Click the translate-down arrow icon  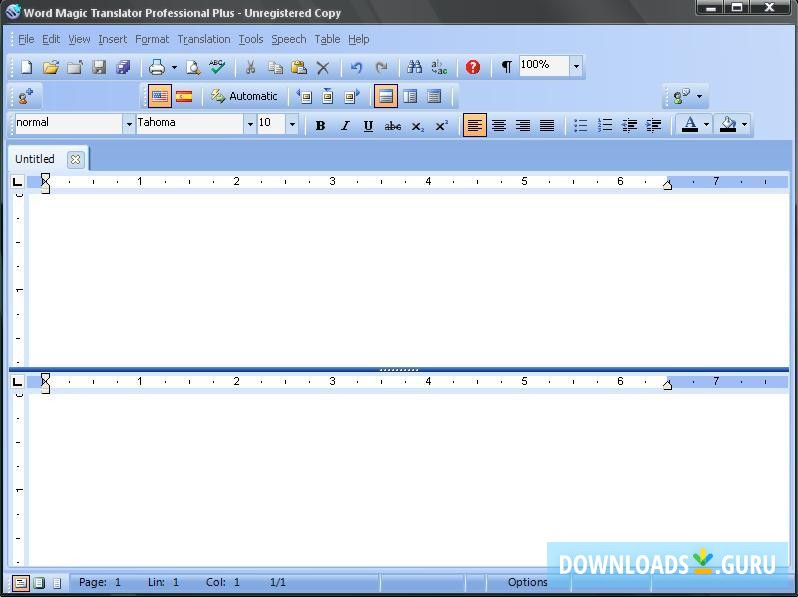(328, 96)
